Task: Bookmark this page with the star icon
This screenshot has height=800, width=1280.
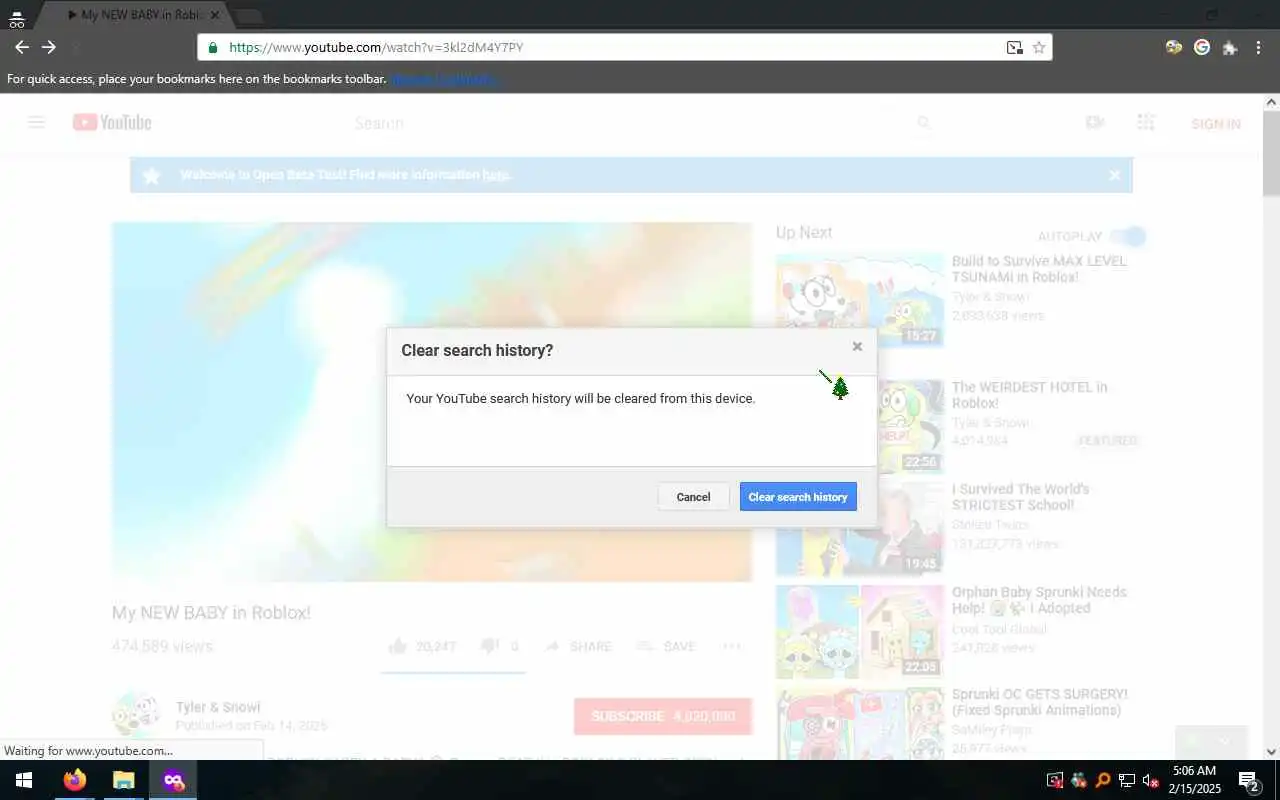Action: click(1039, 47)
